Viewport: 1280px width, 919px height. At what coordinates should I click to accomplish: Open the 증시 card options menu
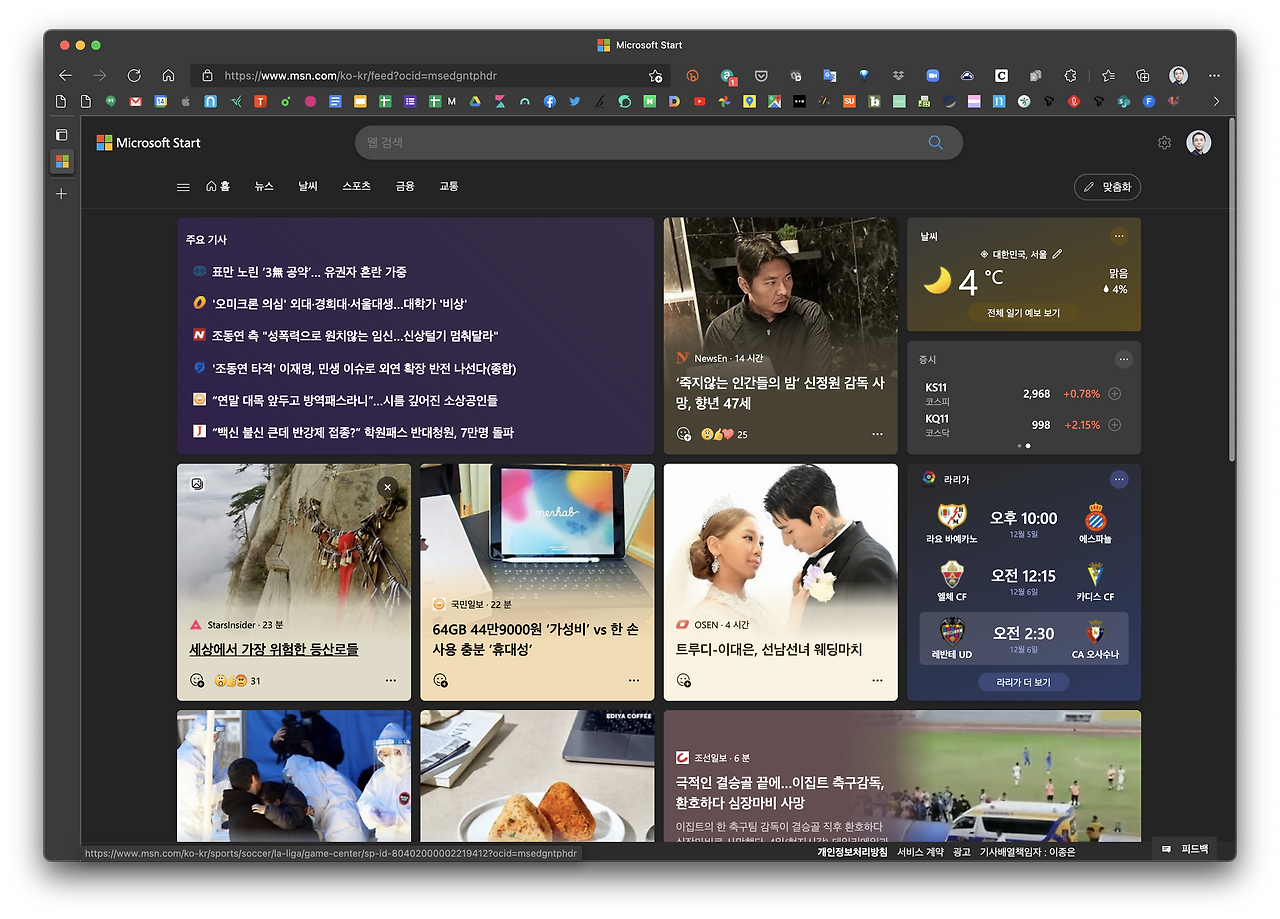[1124, 359]
